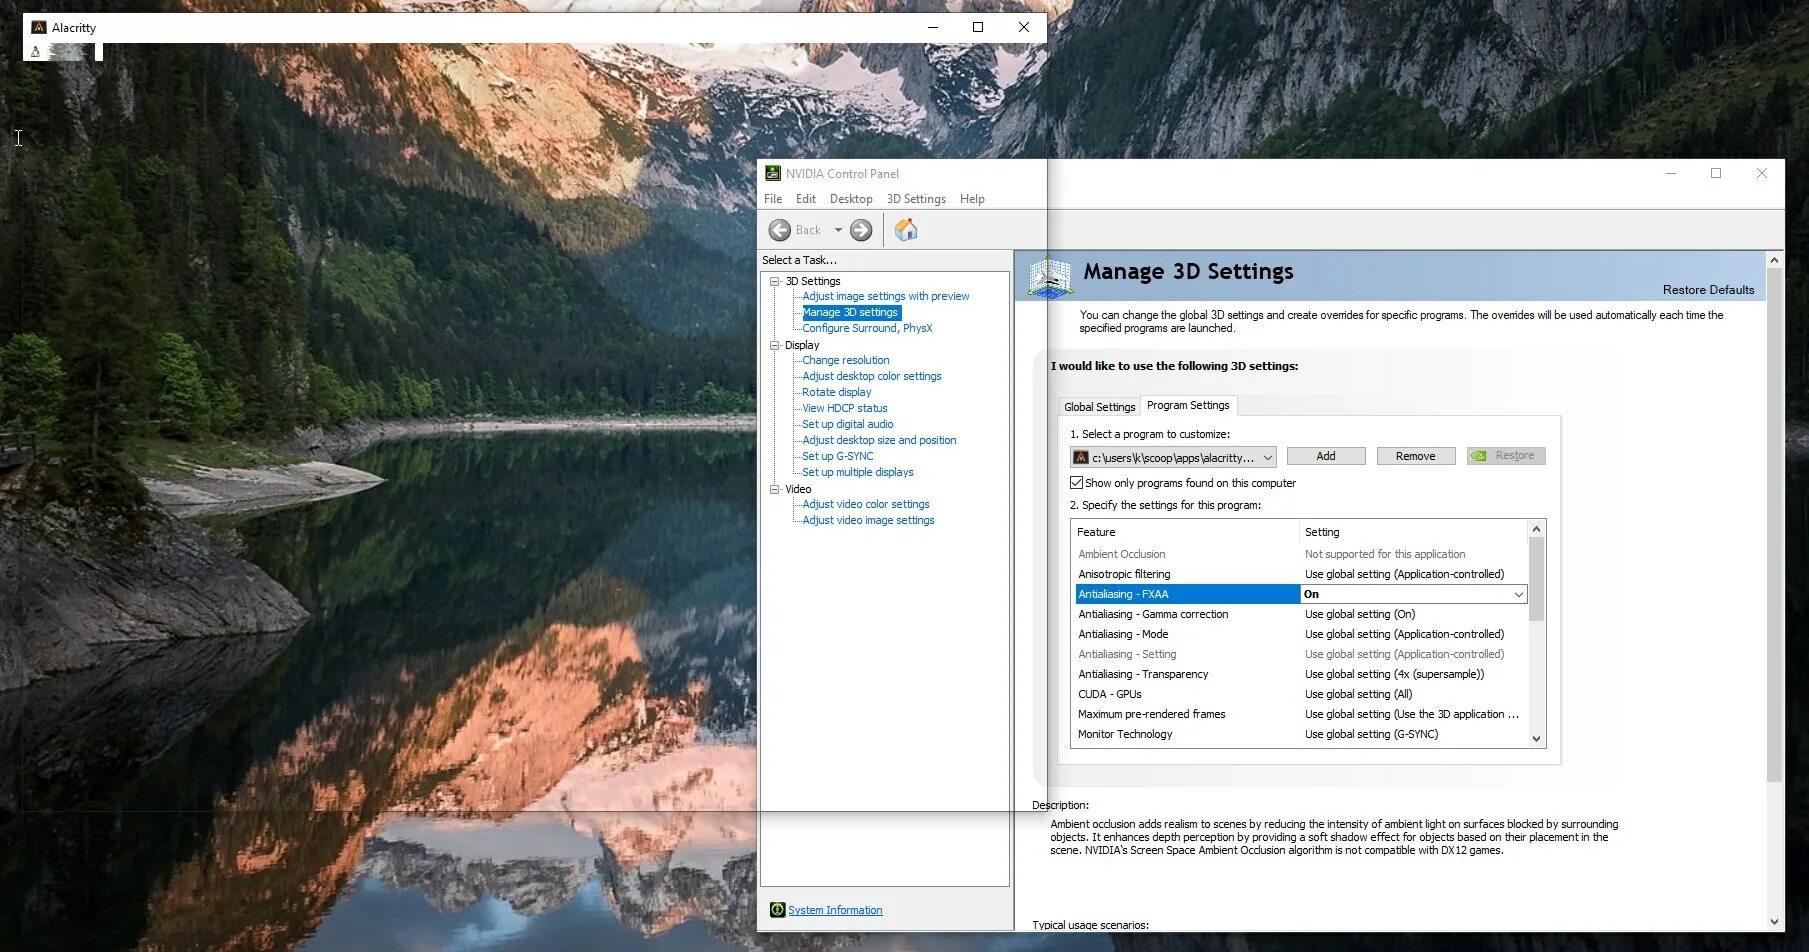Image resolution: width=1809 pixels, height=952 pixels.
Task: Click the settings list scrollbar thumb
Action: tap(1537, 579)
